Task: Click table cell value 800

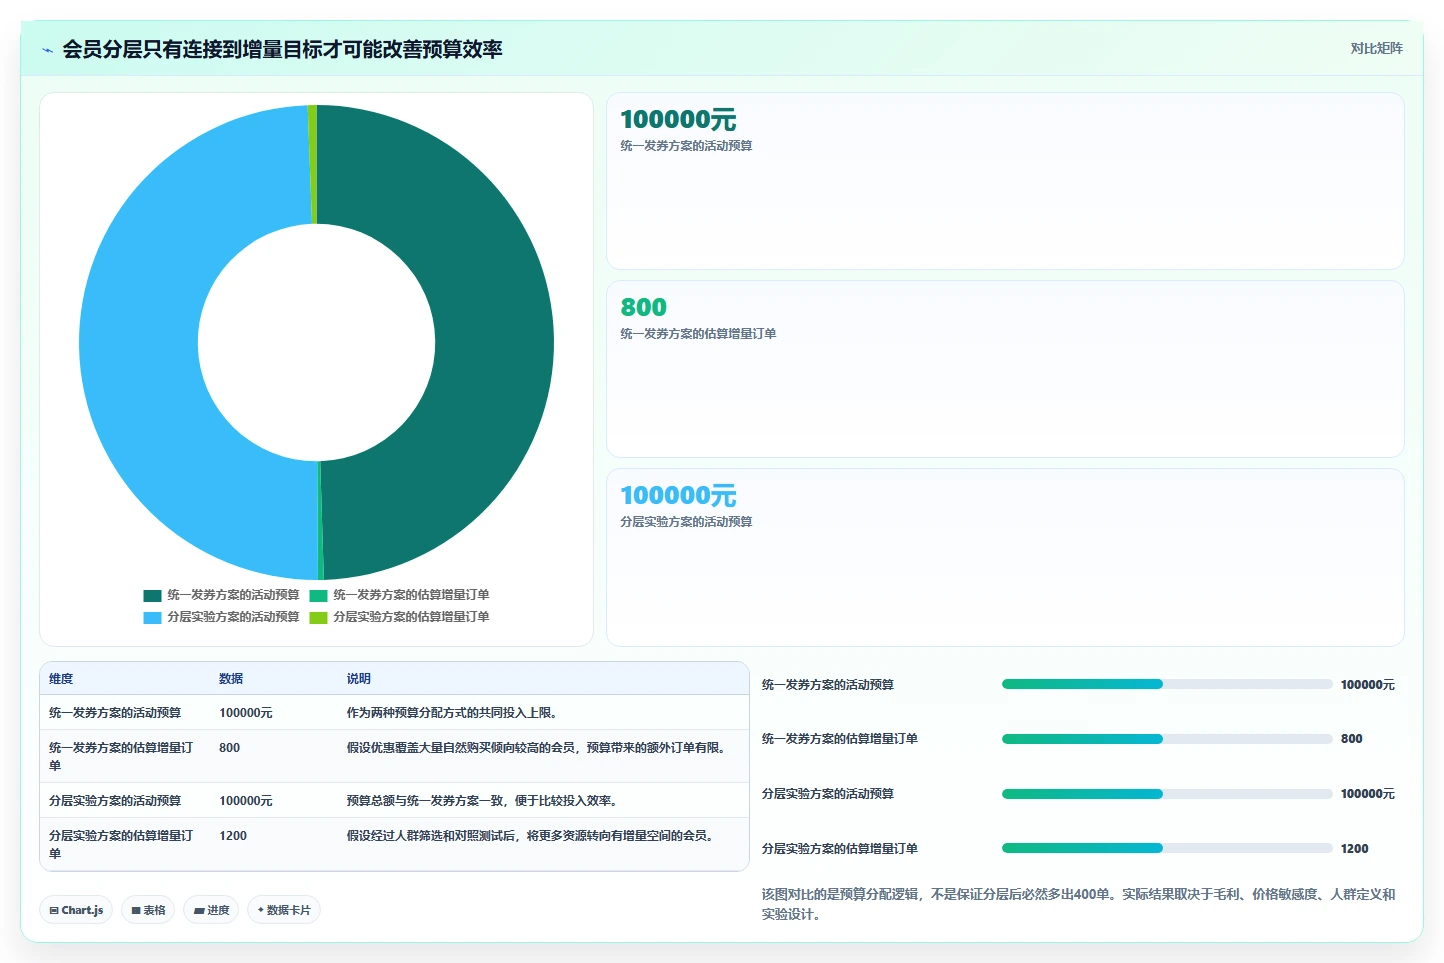Action: (229, 748)
